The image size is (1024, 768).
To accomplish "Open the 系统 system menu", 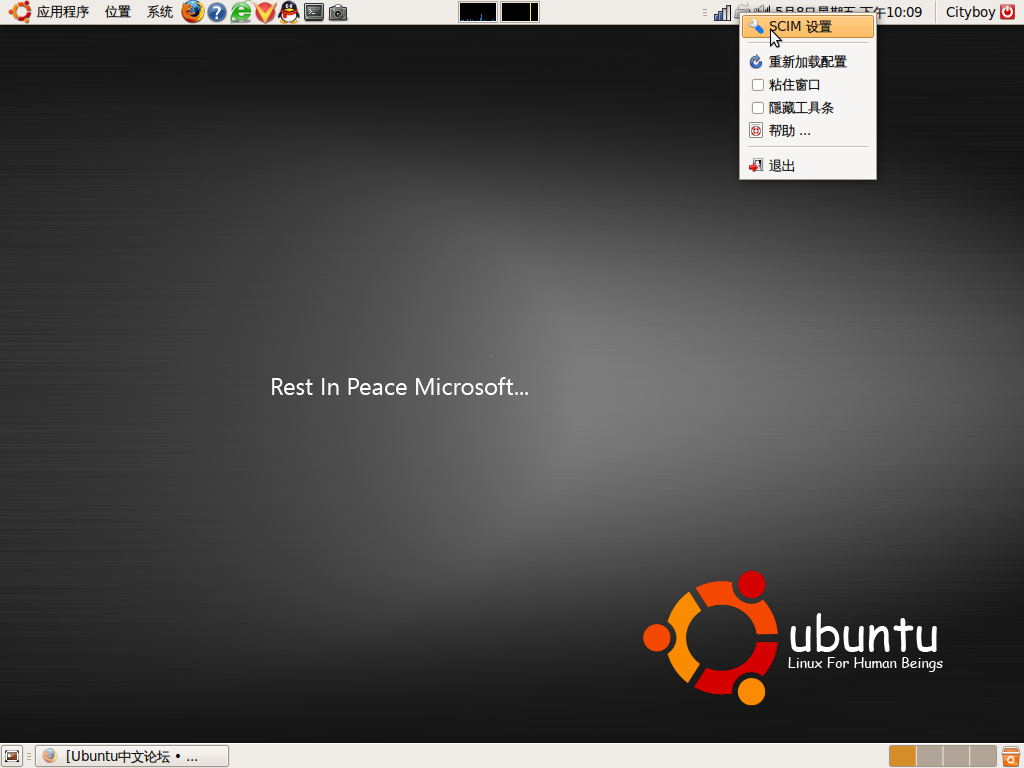I will pos(159,12).
